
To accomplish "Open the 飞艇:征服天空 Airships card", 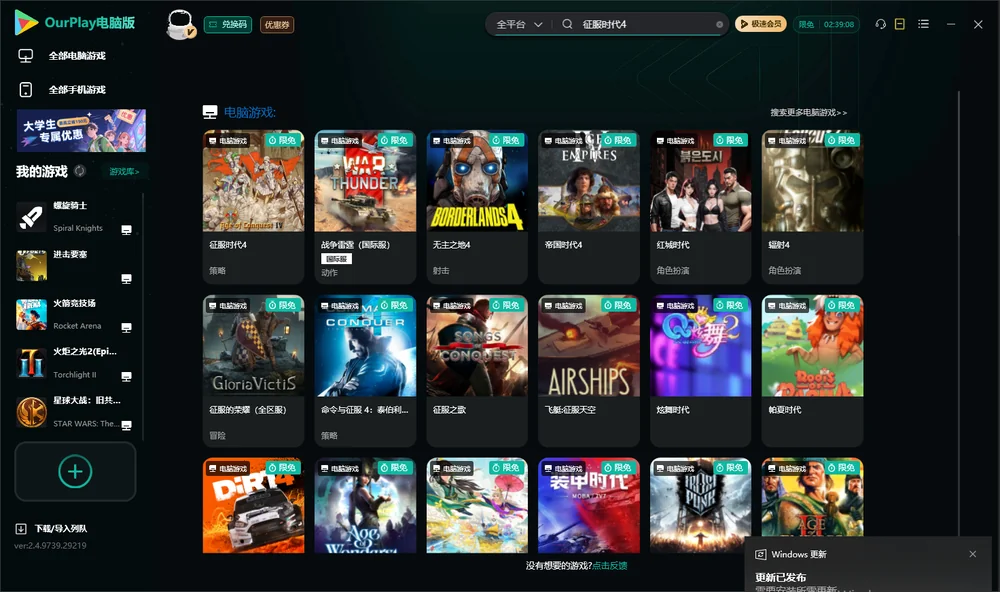I will coord(589,371).
